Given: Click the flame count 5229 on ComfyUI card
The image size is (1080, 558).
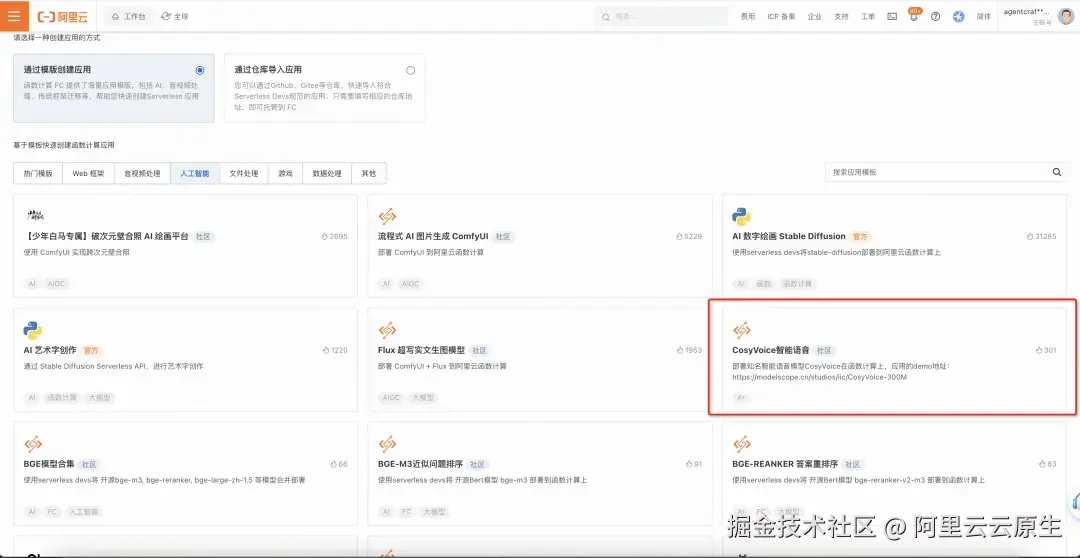Looking at the screenshot, I should 688,236.
